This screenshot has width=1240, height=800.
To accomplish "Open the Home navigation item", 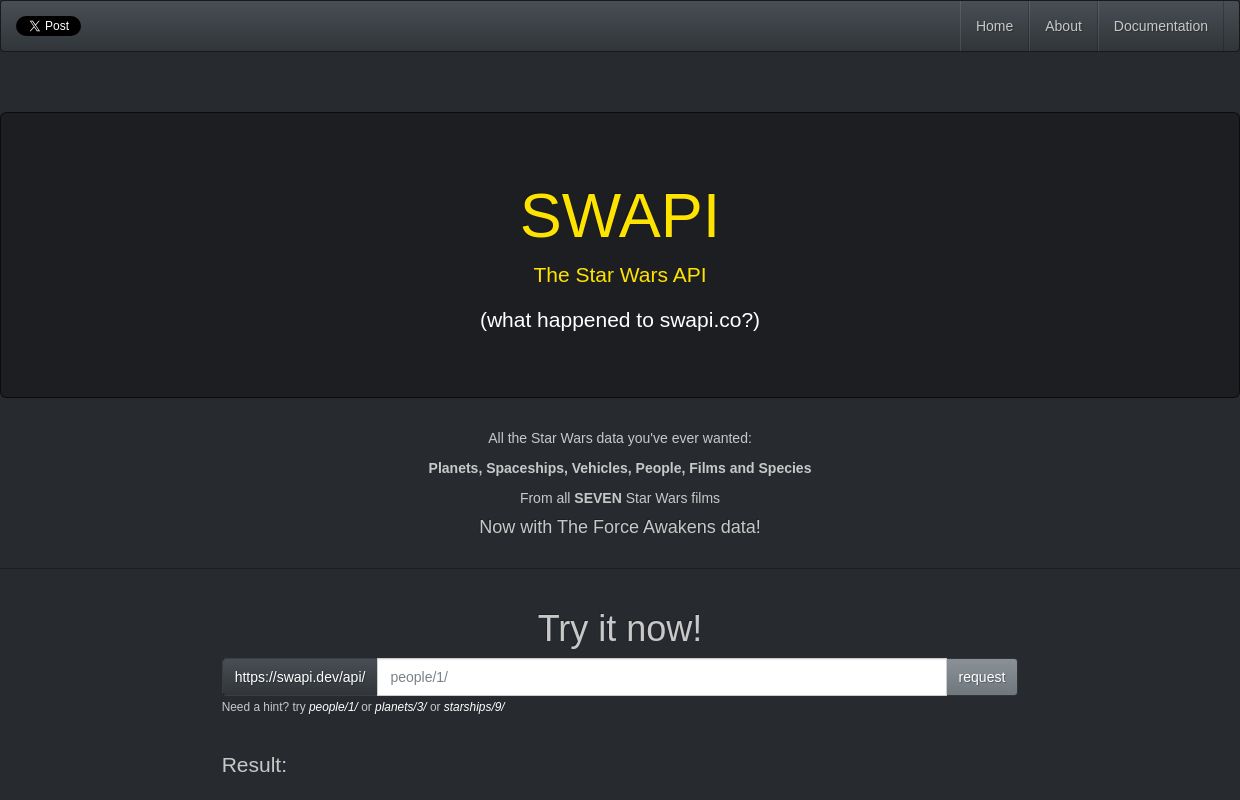I will tap(994, 26).
